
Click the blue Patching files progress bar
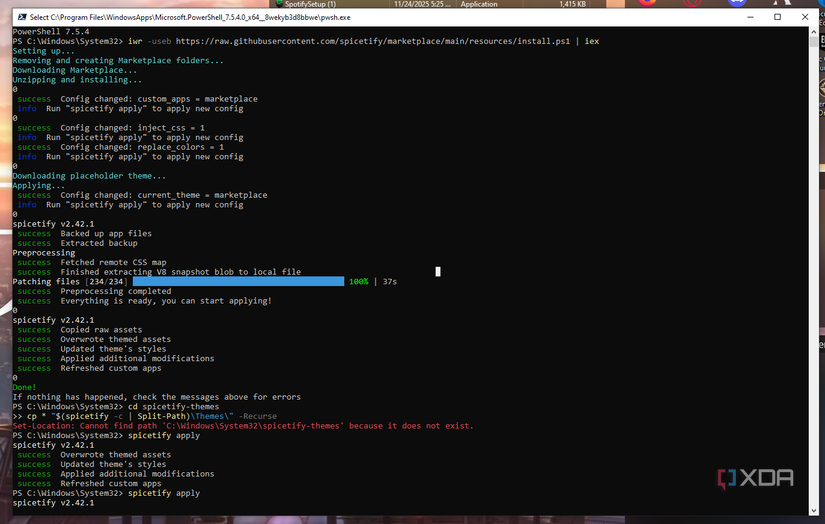(238, 281)
